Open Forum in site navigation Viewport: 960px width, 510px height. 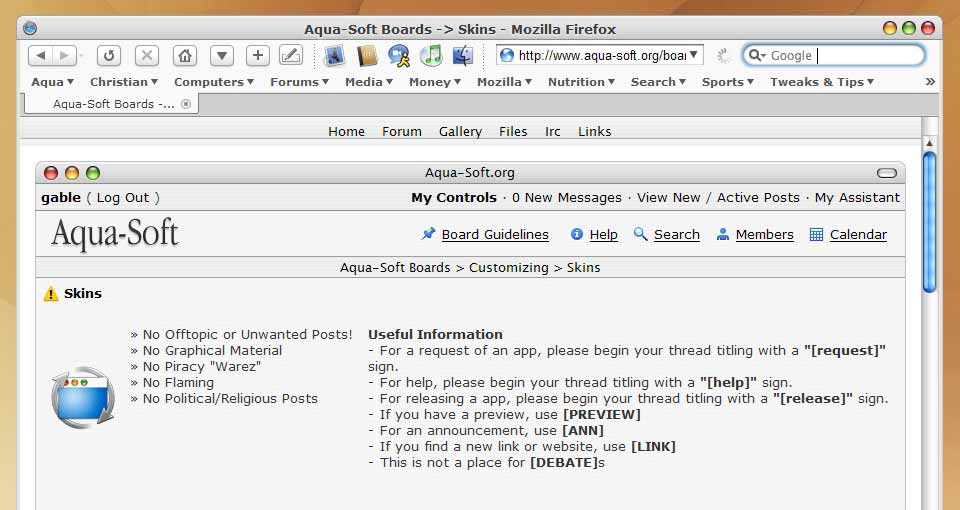pos(402,132)
